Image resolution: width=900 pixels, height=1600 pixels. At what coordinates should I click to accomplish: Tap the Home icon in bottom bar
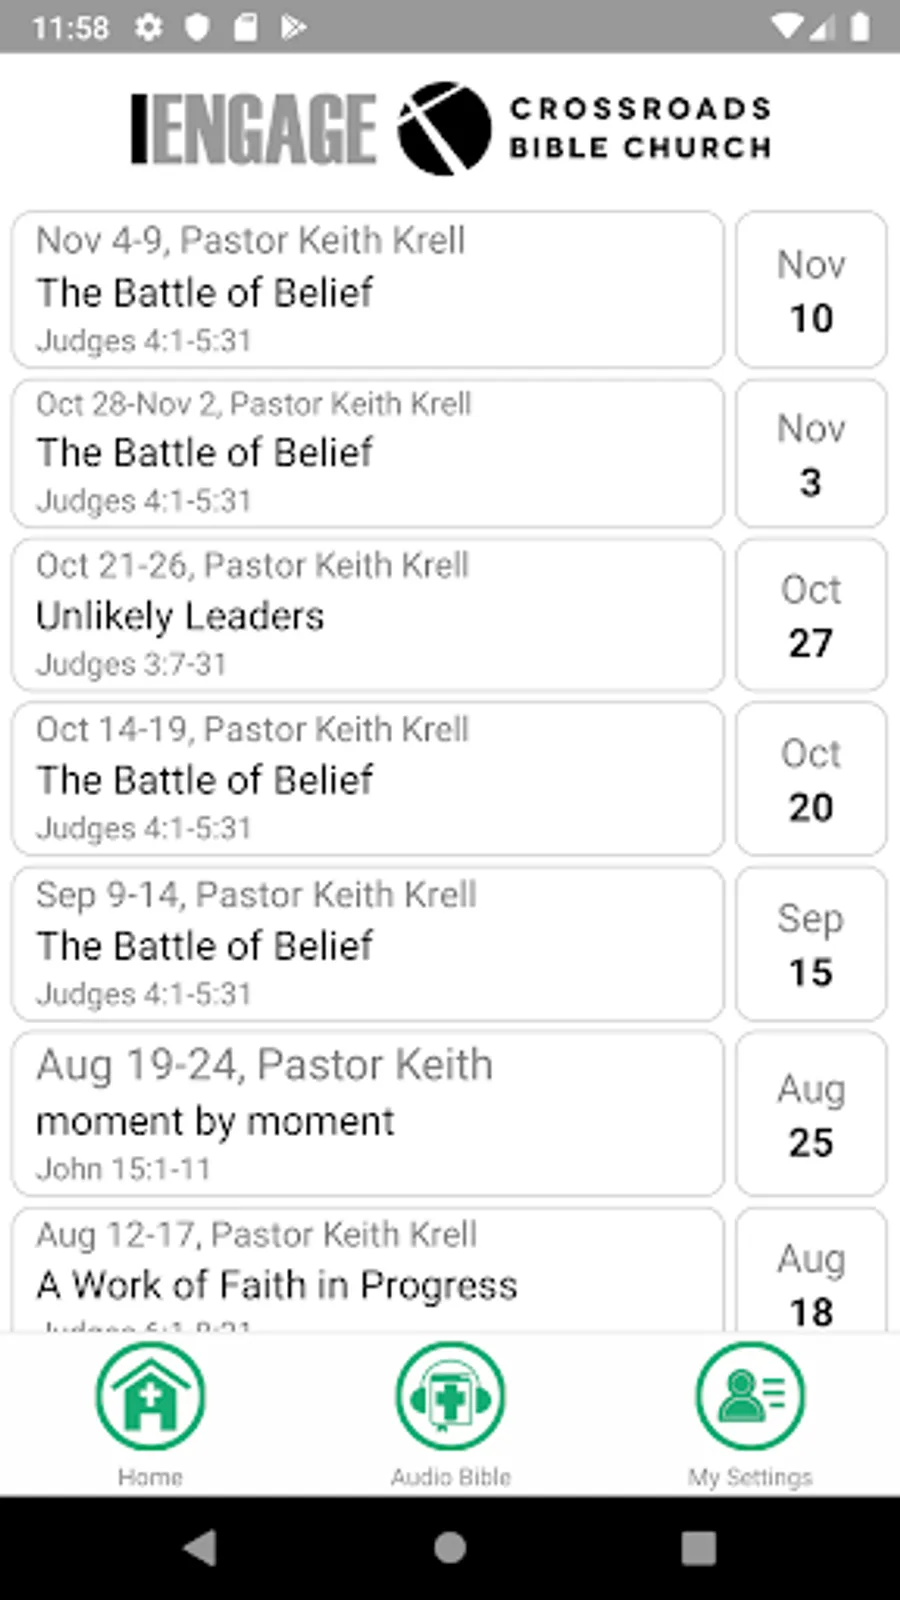point(150,1396)
